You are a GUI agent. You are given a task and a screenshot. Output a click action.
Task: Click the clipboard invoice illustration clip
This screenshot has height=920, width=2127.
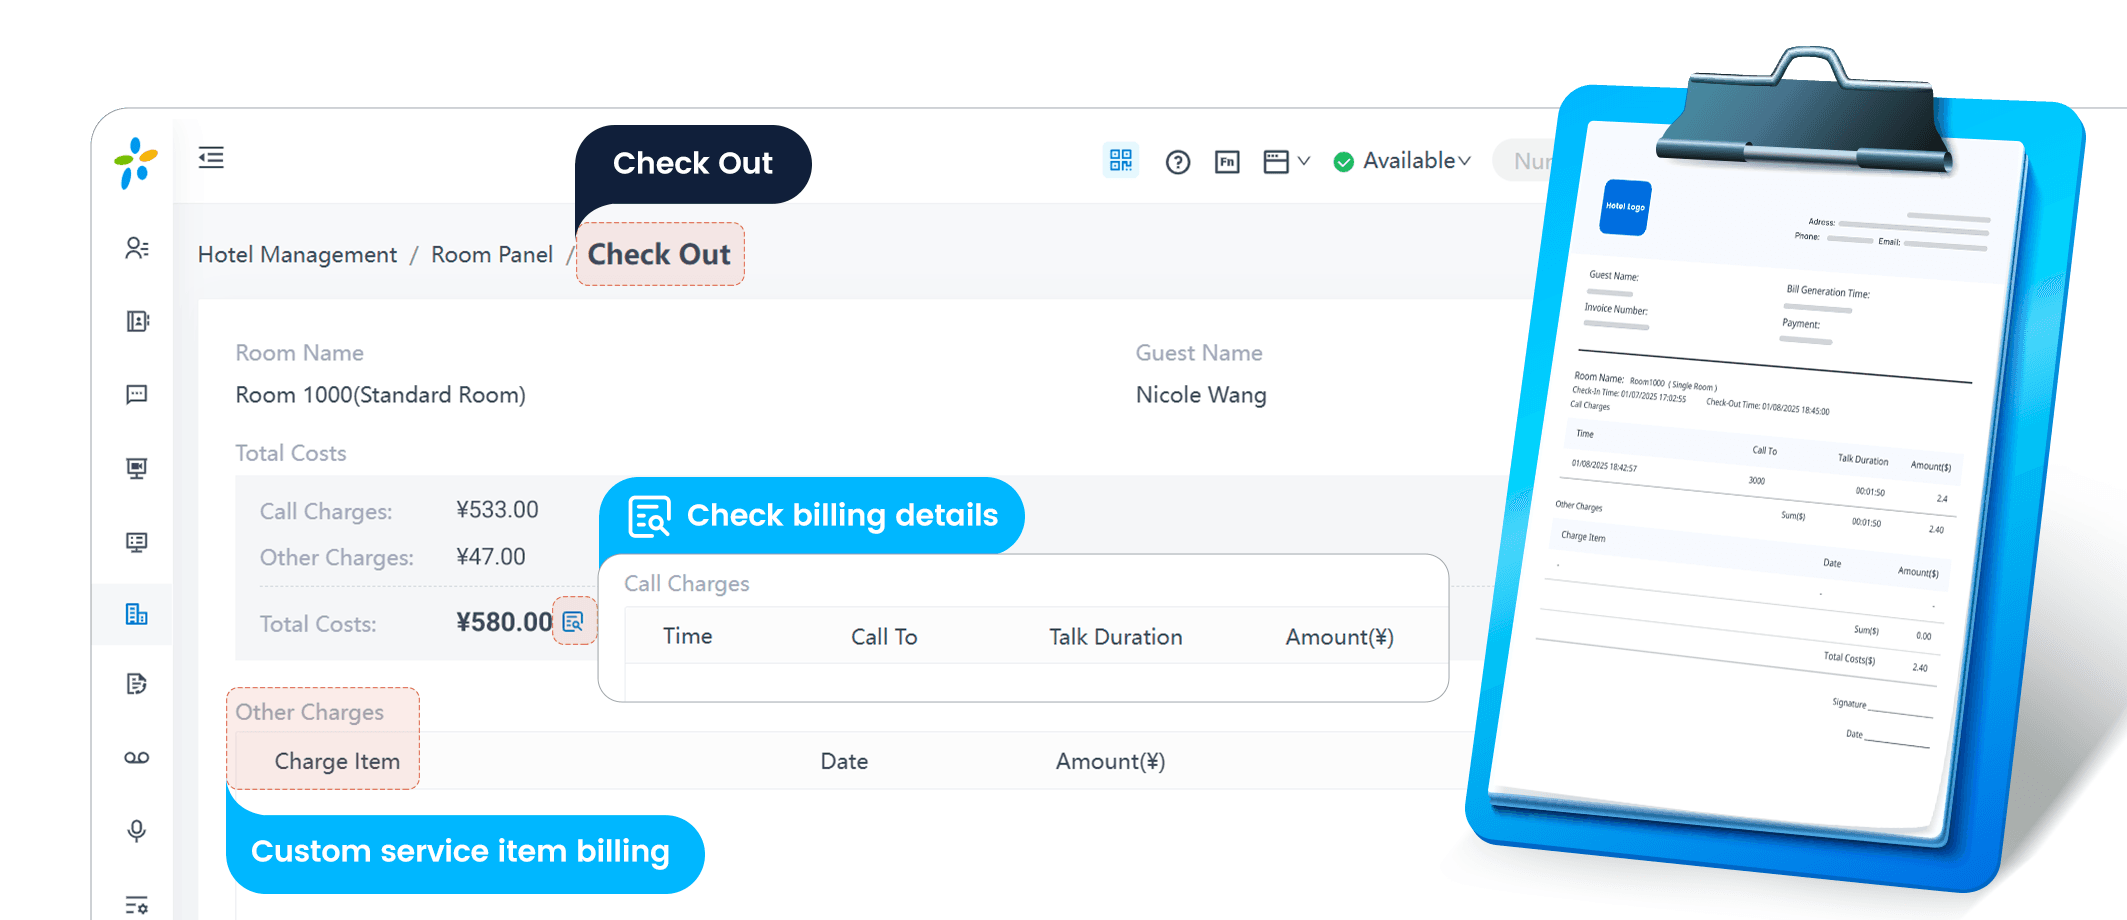coord(1805,110)
